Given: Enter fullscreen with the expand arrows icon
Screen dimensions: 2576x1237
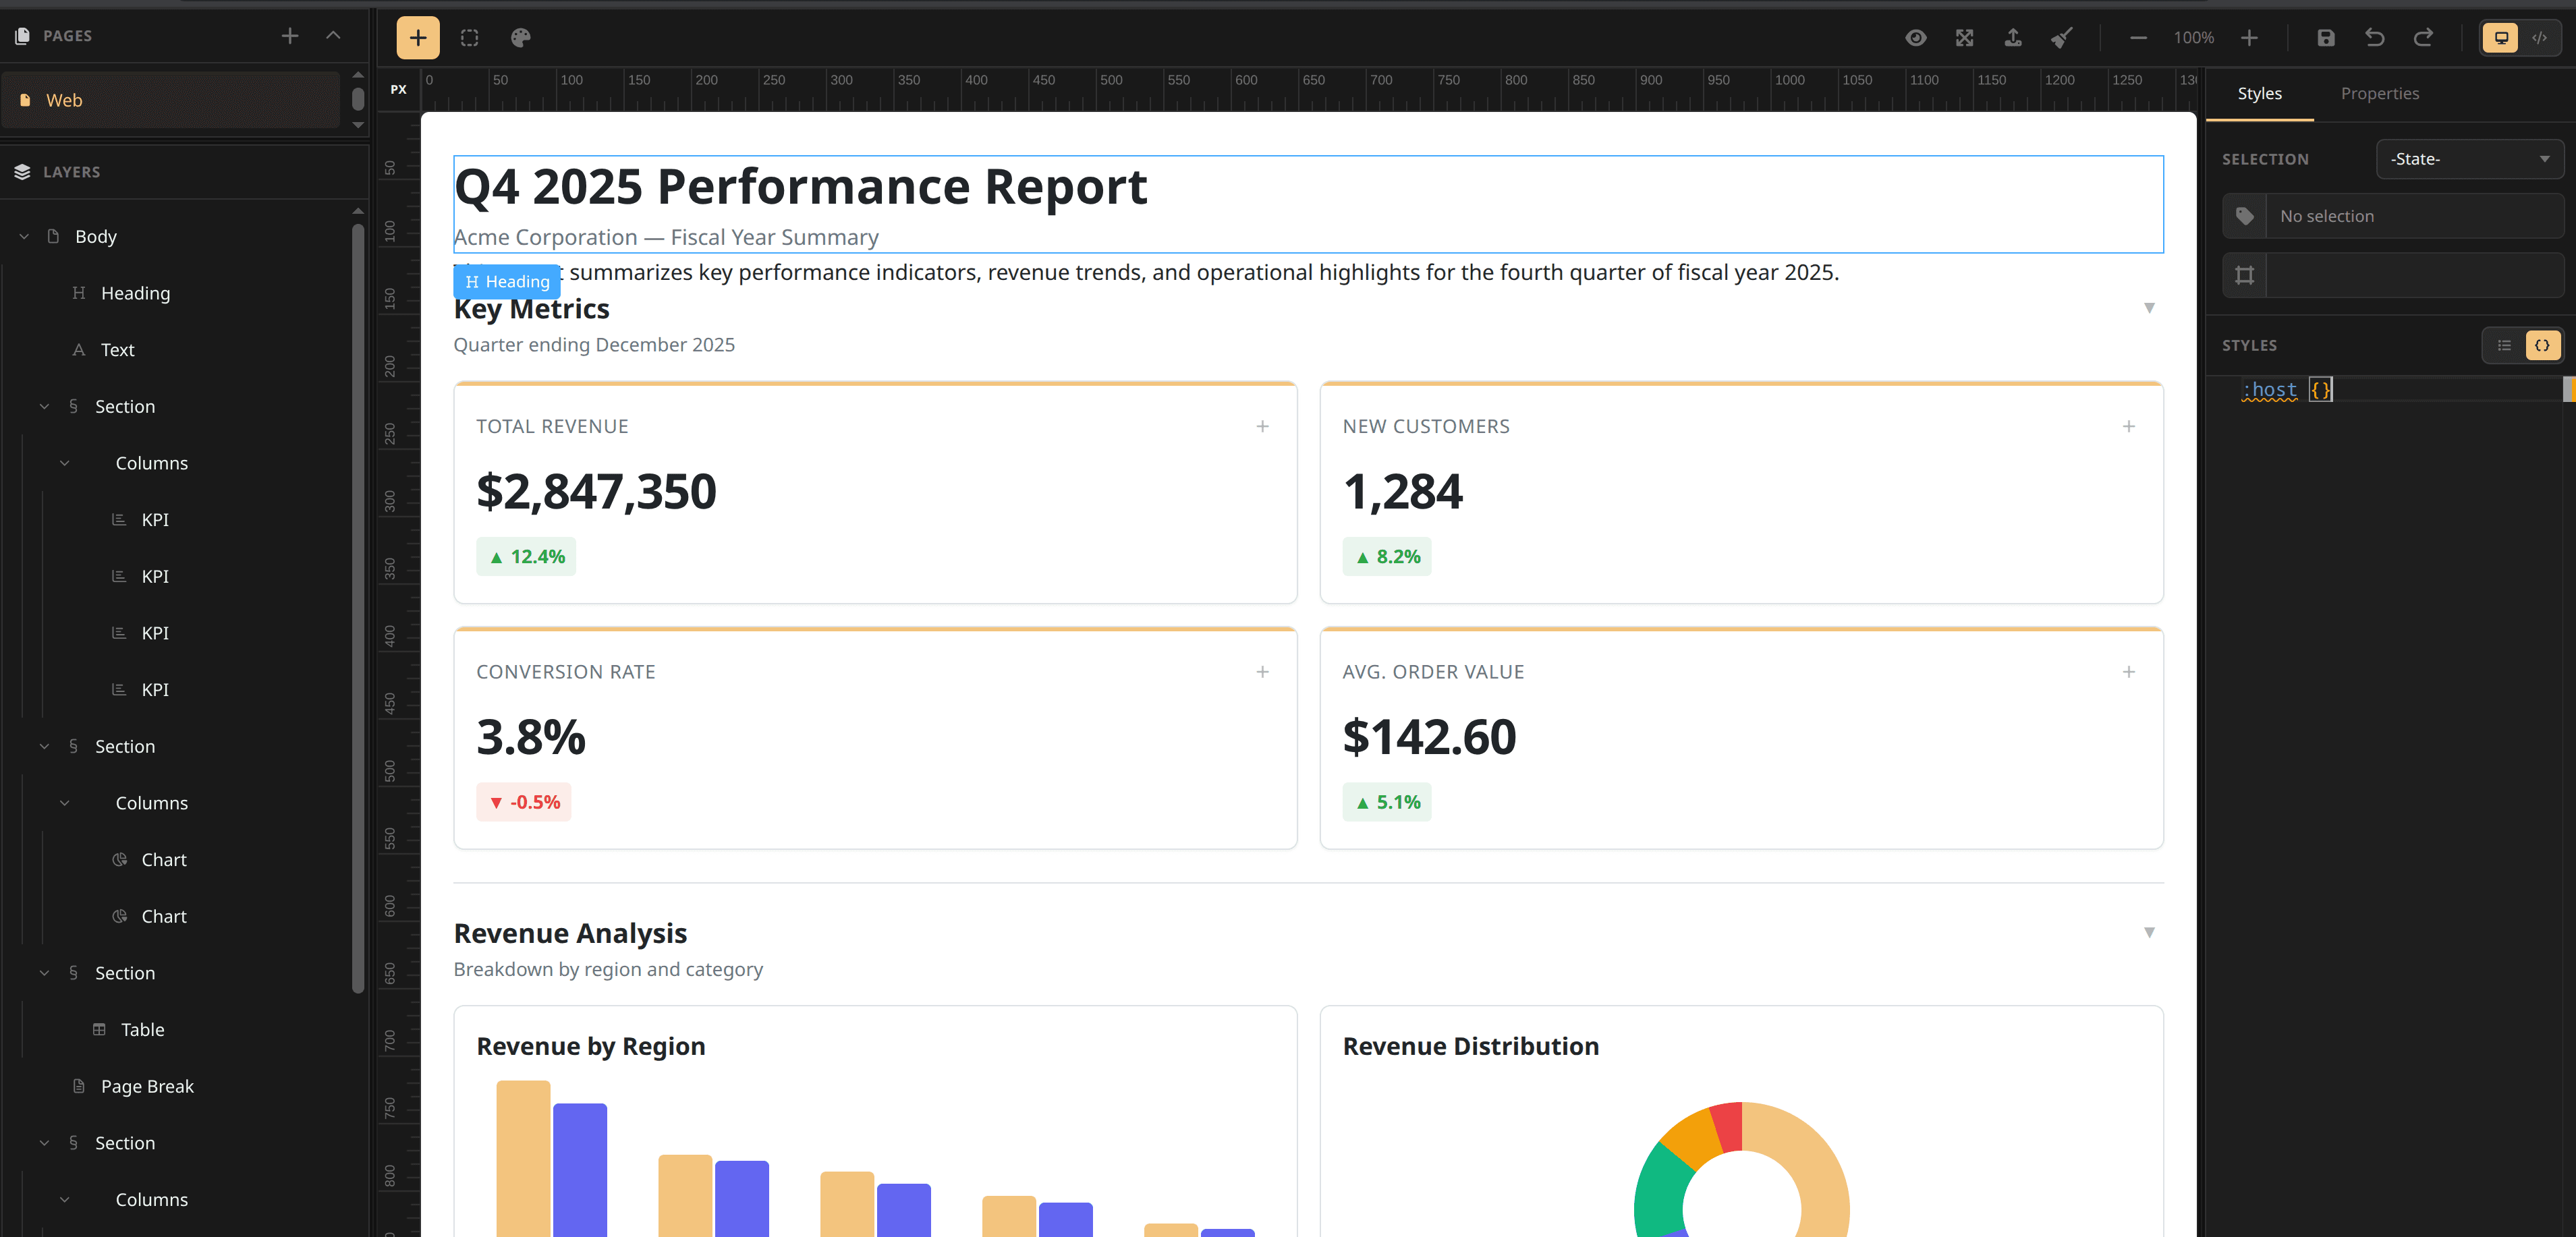Looking at the screenshot, I should tap(1964, 38).
